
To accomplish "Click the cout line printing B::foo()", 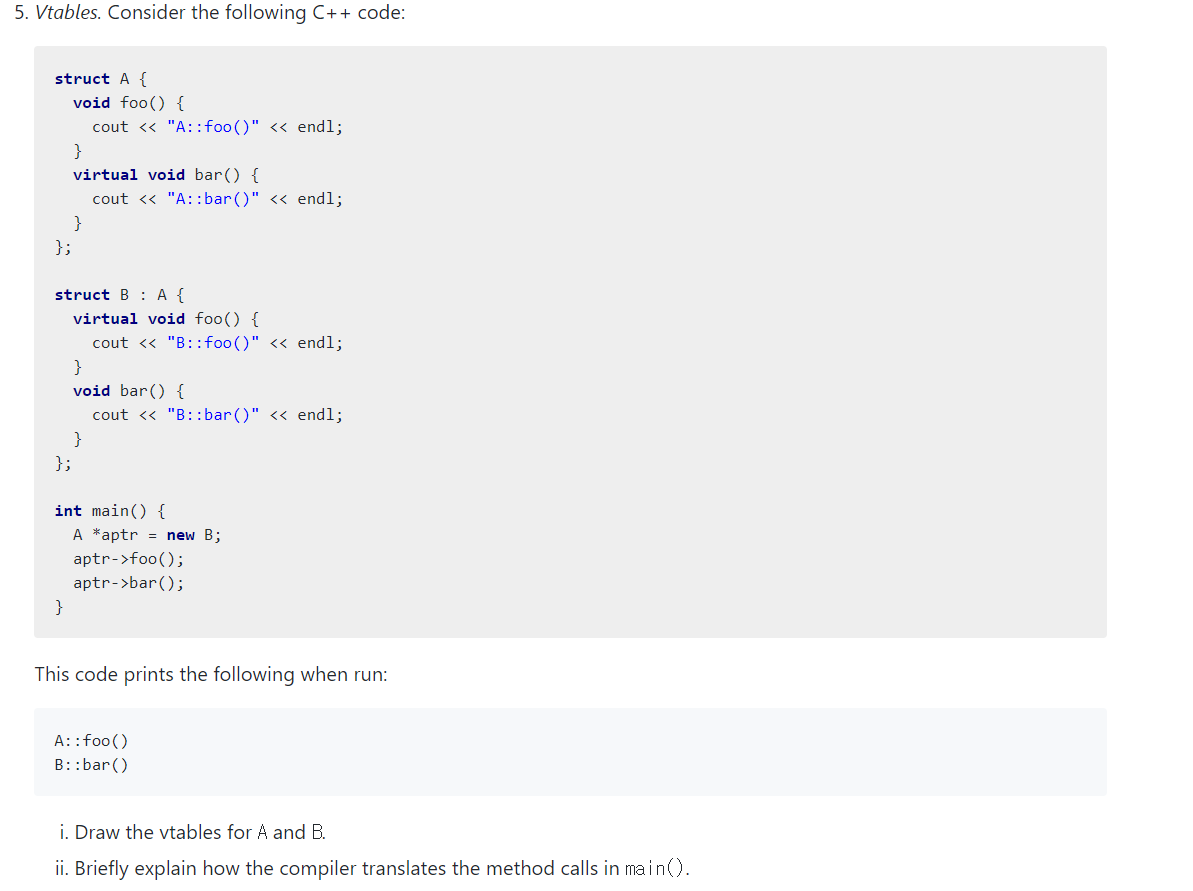I will 217,342.
